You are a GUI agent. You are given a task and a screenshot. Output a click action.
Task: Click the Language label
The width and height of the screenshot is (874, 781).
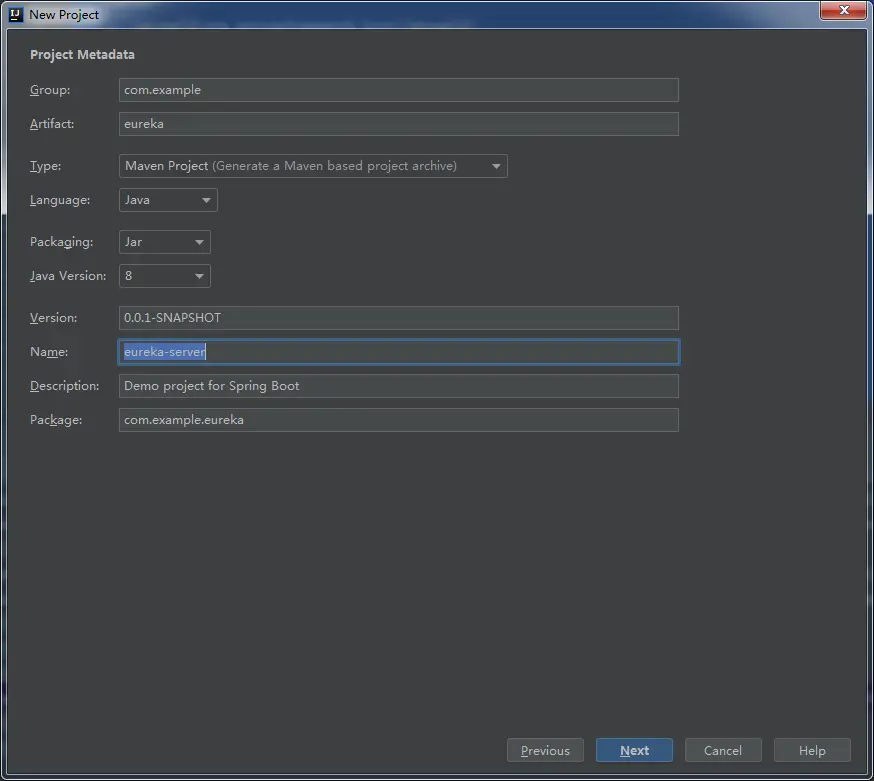60,200
